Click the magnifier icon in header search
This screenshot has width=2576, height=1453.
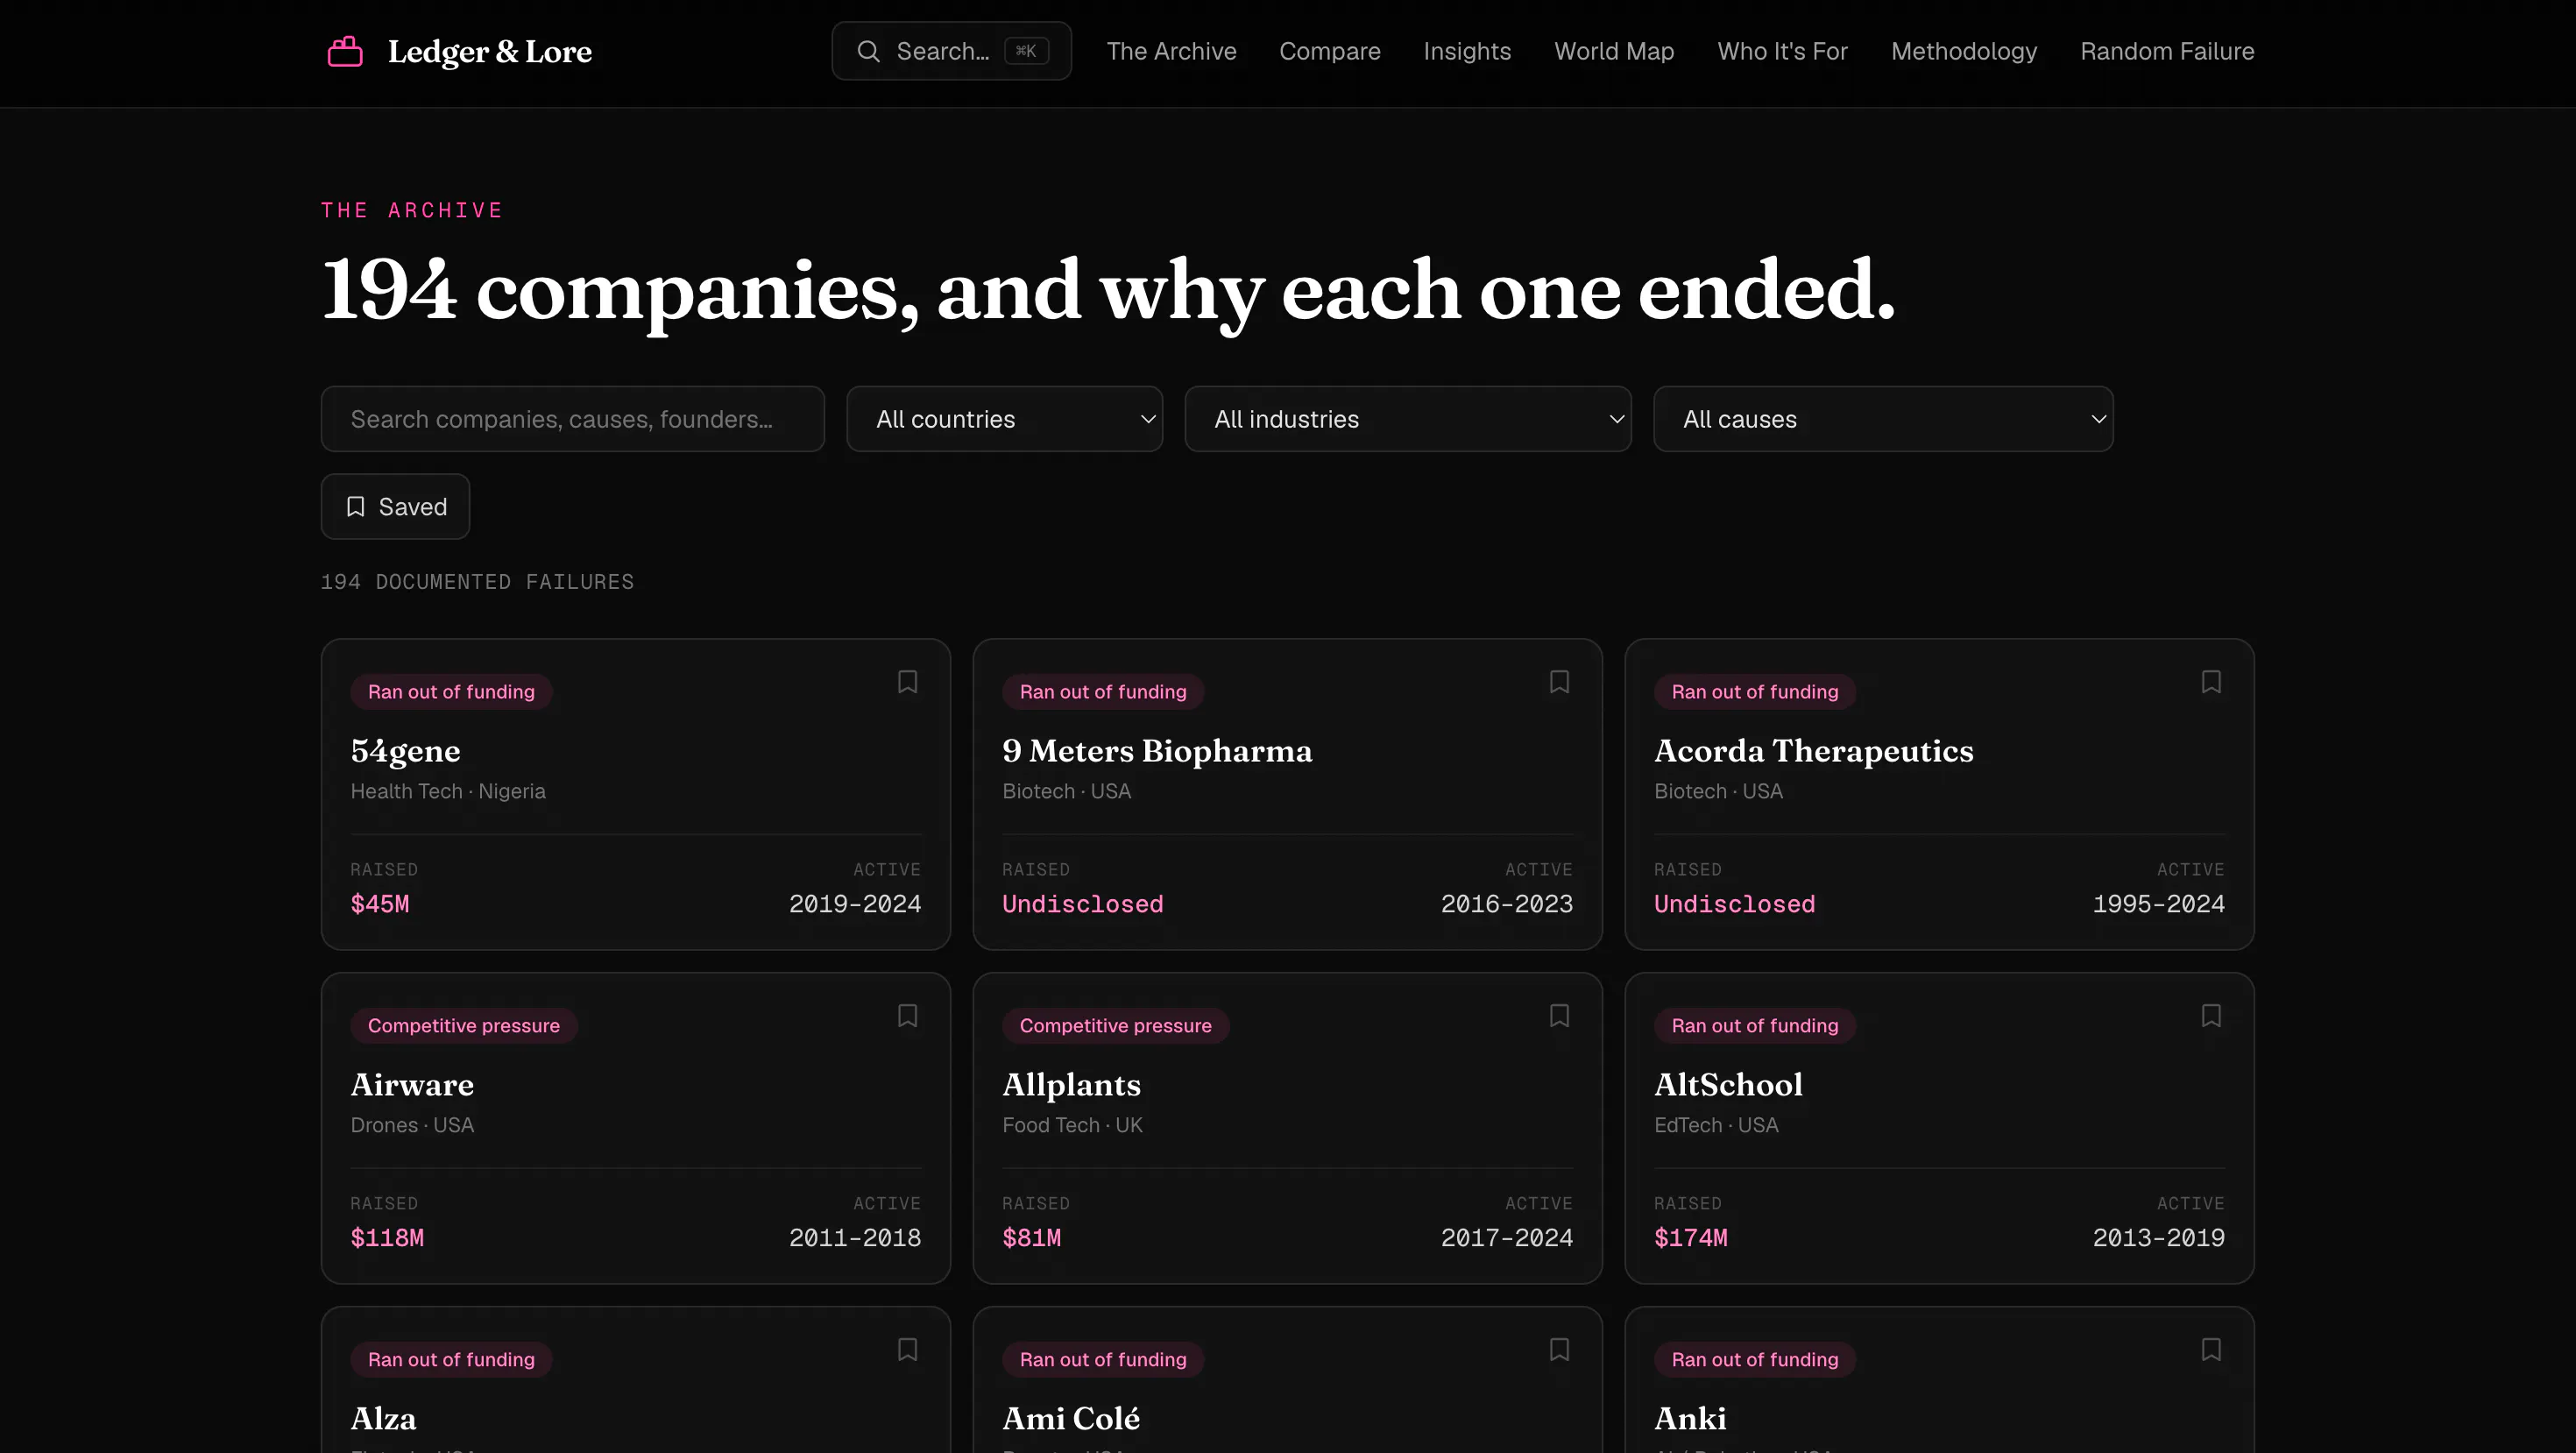pos(868,51)
